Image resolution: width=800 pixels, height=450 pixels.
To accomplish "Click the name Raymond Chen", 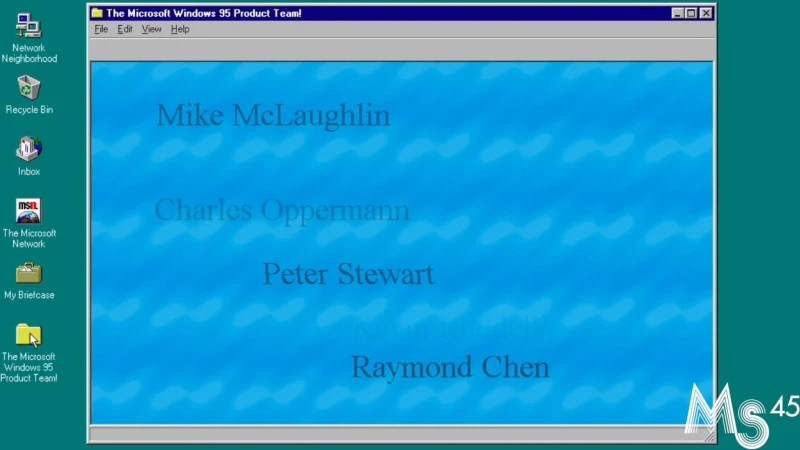I will tap(451, 367).
